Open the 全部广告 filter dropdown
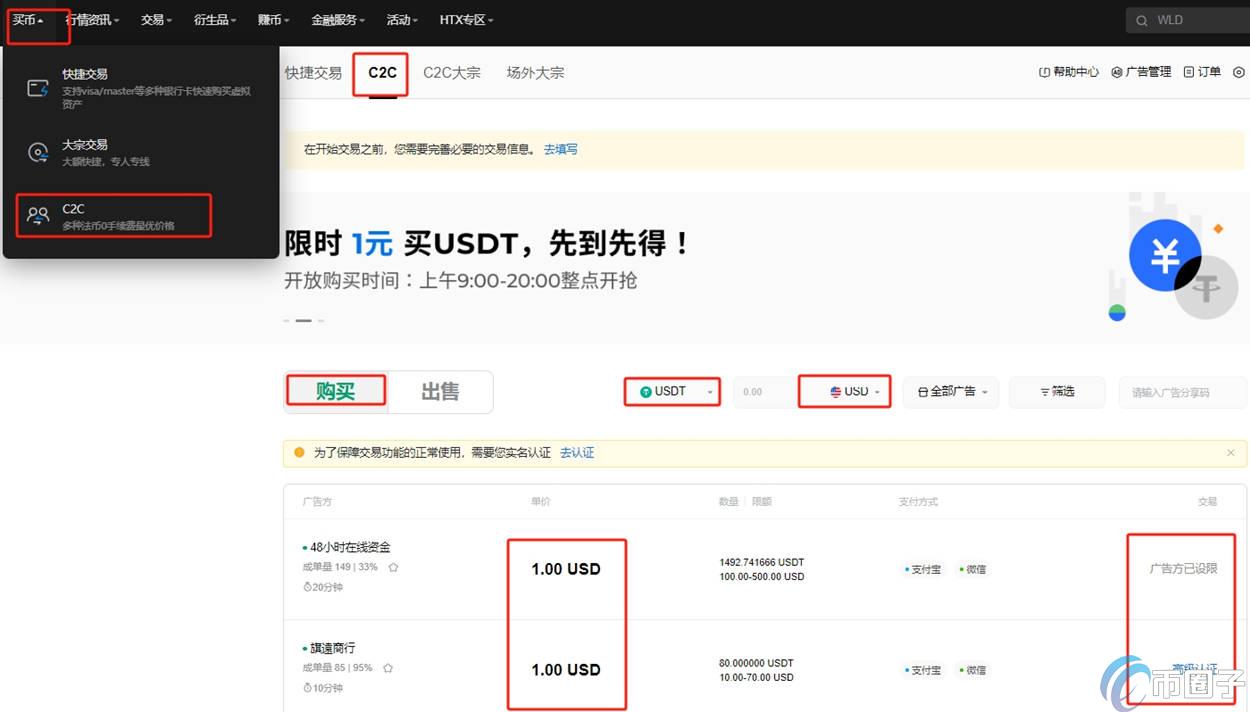Image resolution: width=1250 pixels, height=712 pixels. [x=950, y=392]
